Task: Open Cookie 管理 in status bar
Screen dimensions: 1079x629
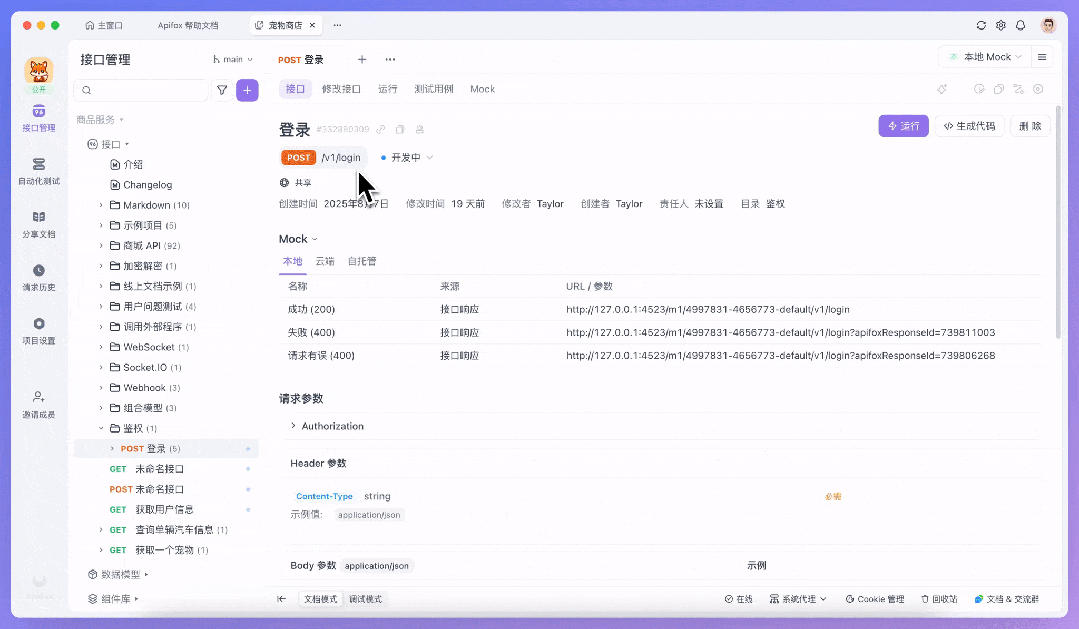Action: tap(875, 599)
